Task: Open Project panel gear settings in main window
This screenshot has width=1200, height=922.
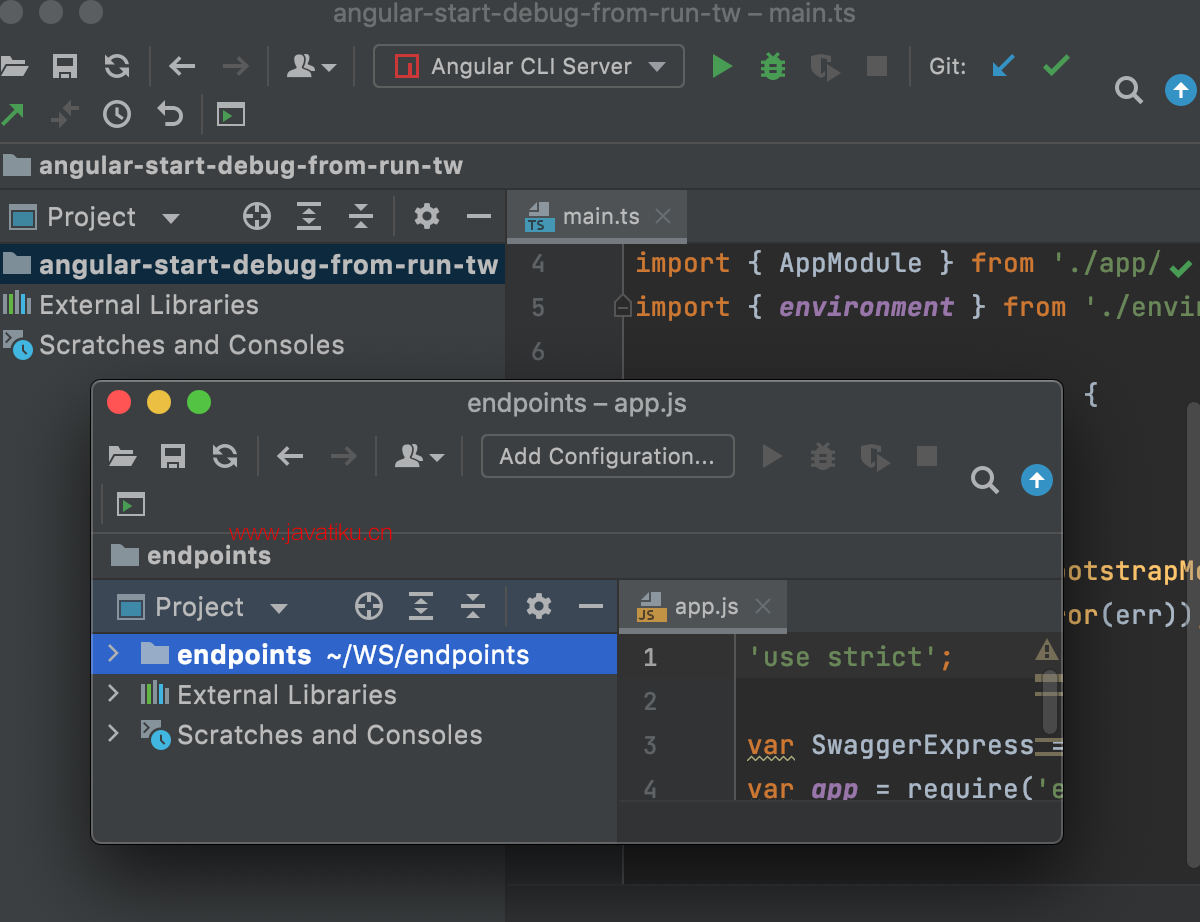Action: point(427,216)
